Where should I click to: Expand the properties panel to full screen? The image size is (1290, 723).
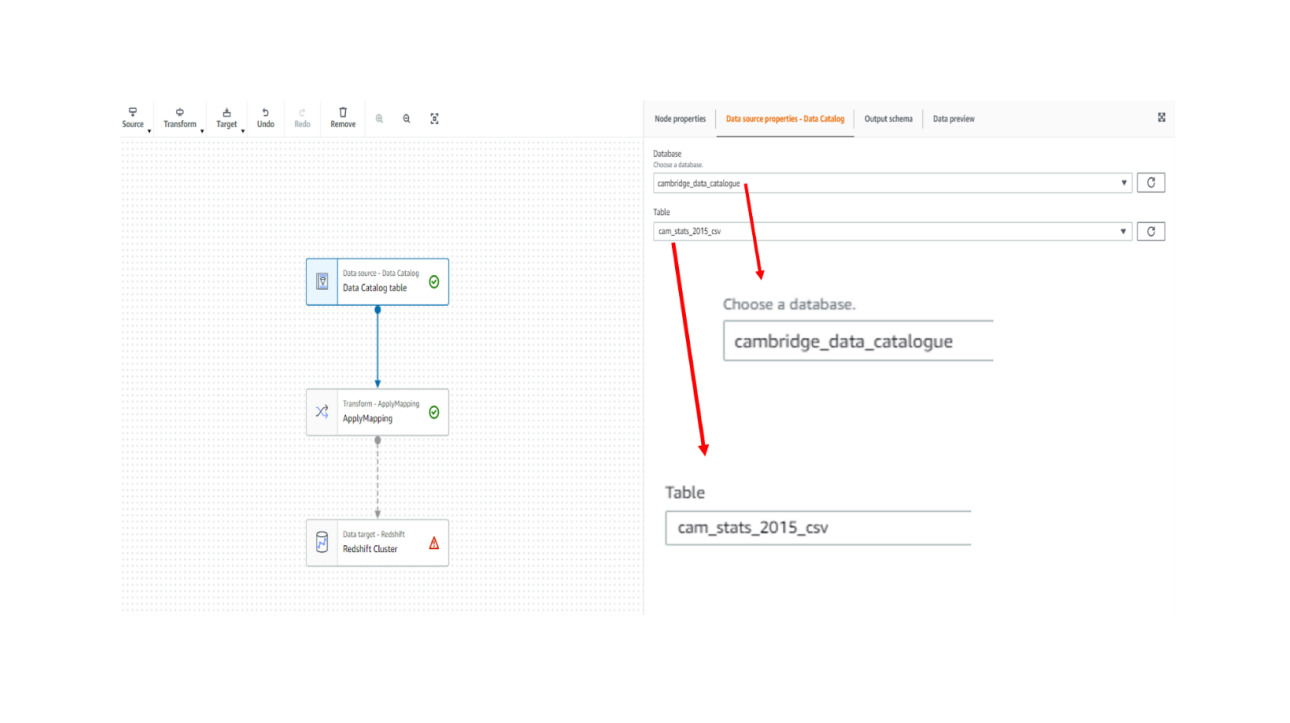coord(1161,117)
